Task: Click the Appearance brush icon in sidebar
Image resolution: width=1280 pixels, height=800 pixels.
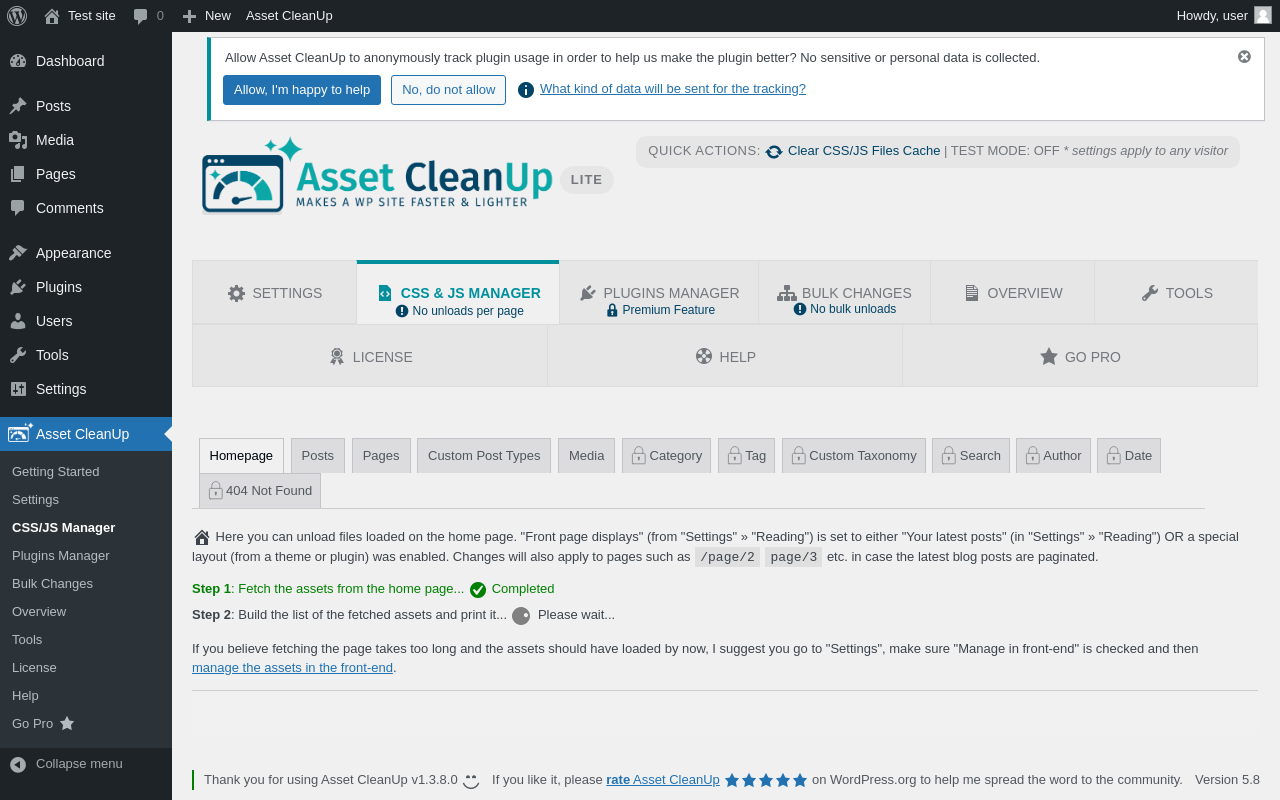Action: point(18,253)
